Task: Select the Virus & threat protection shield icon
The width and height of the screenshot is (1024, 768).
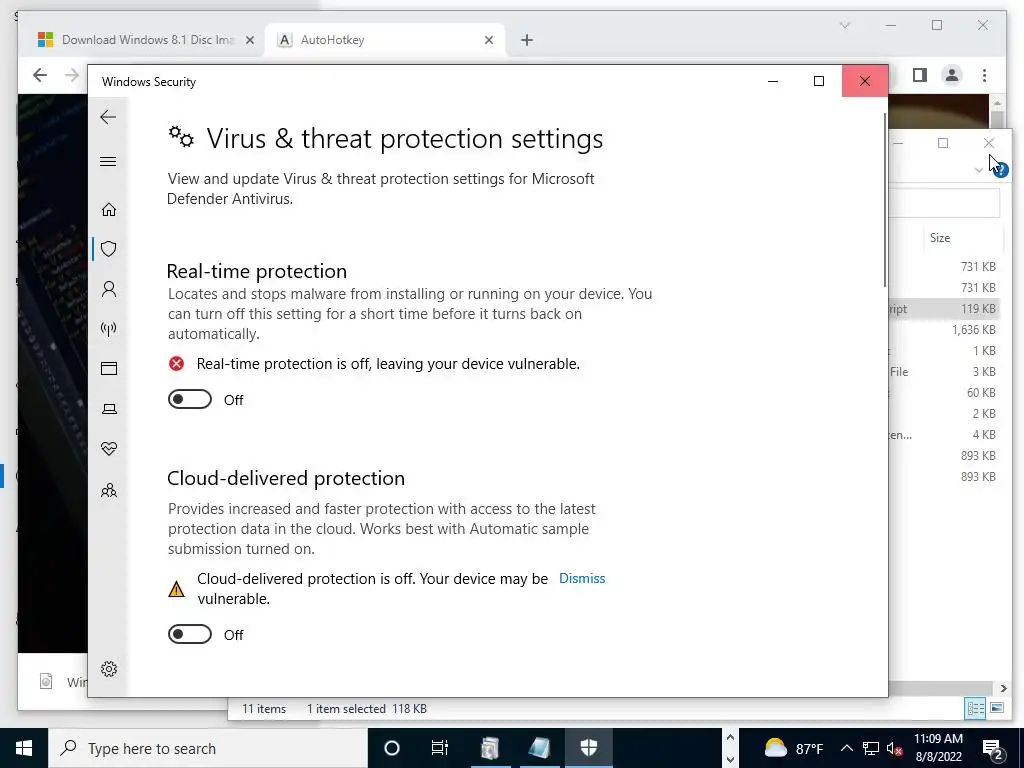Action: (108, 249)
